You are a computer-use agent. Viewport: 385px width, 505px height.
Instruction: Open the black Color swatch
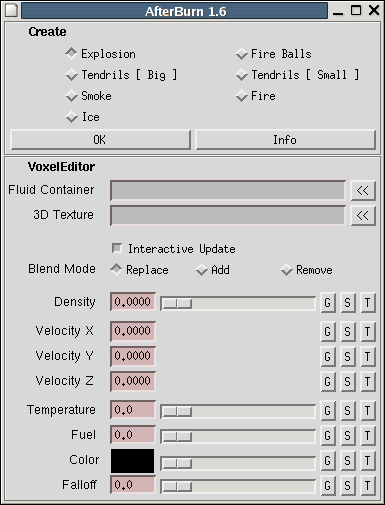(x=133, y=461)
